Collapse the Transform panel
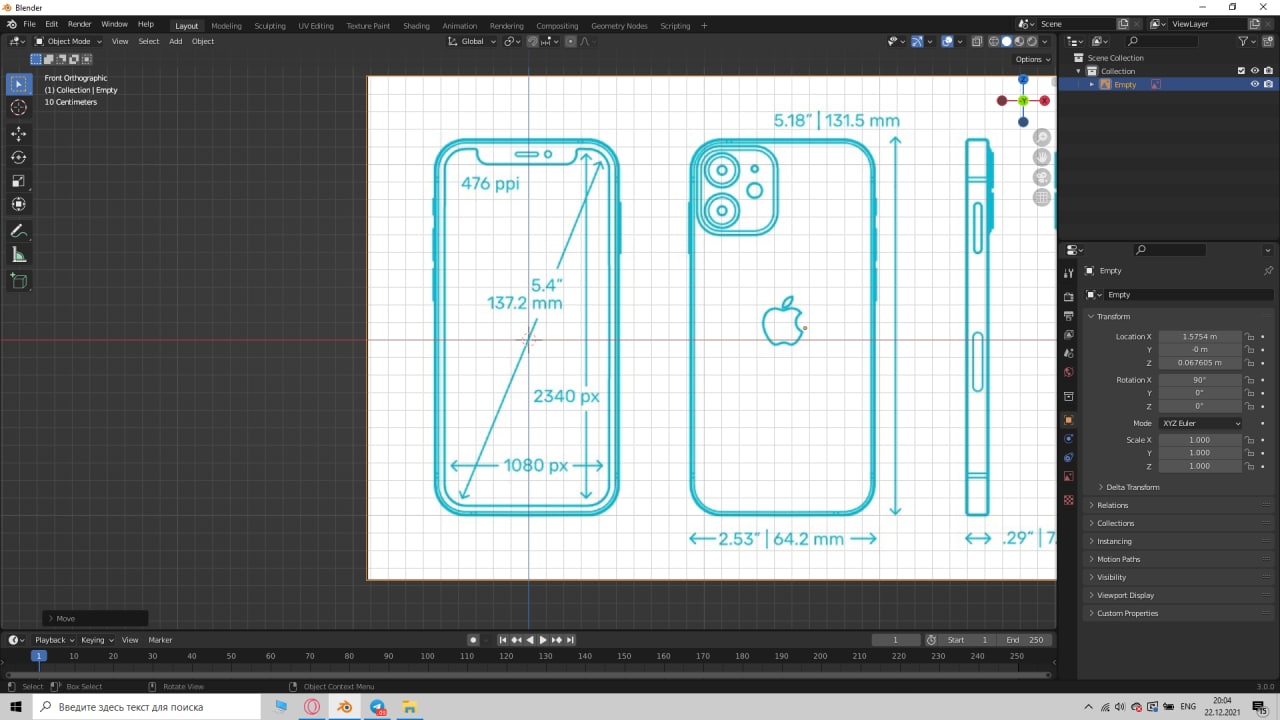The image size is (1280, 720). click(x=1113, y=316)
